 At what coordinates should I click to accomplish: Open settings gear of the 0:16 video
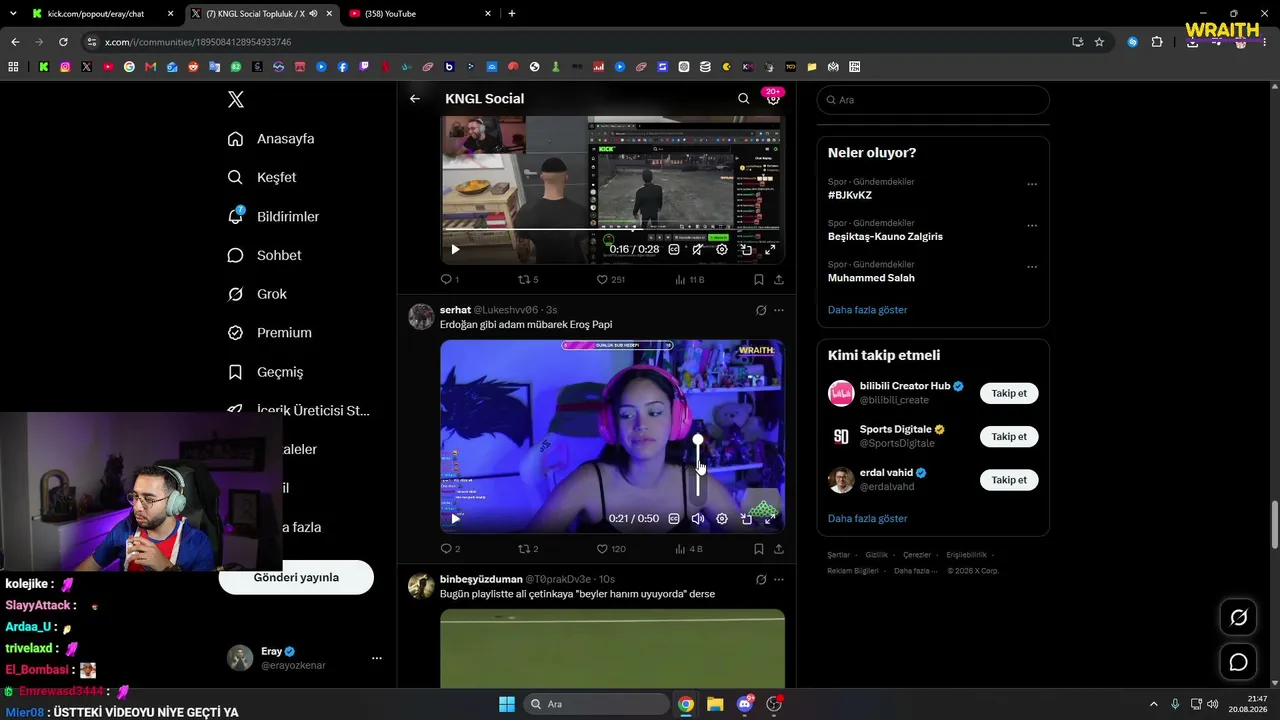(722, 250)
